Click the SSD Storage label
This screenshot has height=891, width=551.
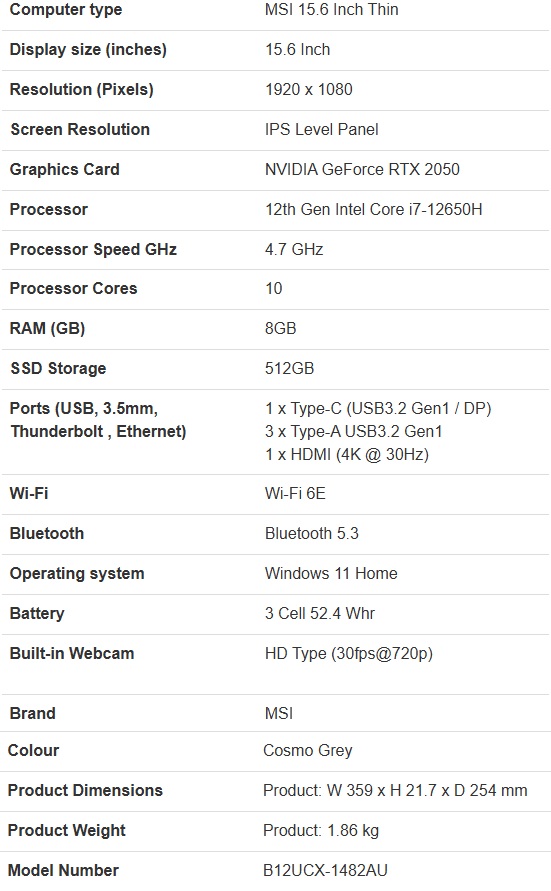[x=58, y=368]
